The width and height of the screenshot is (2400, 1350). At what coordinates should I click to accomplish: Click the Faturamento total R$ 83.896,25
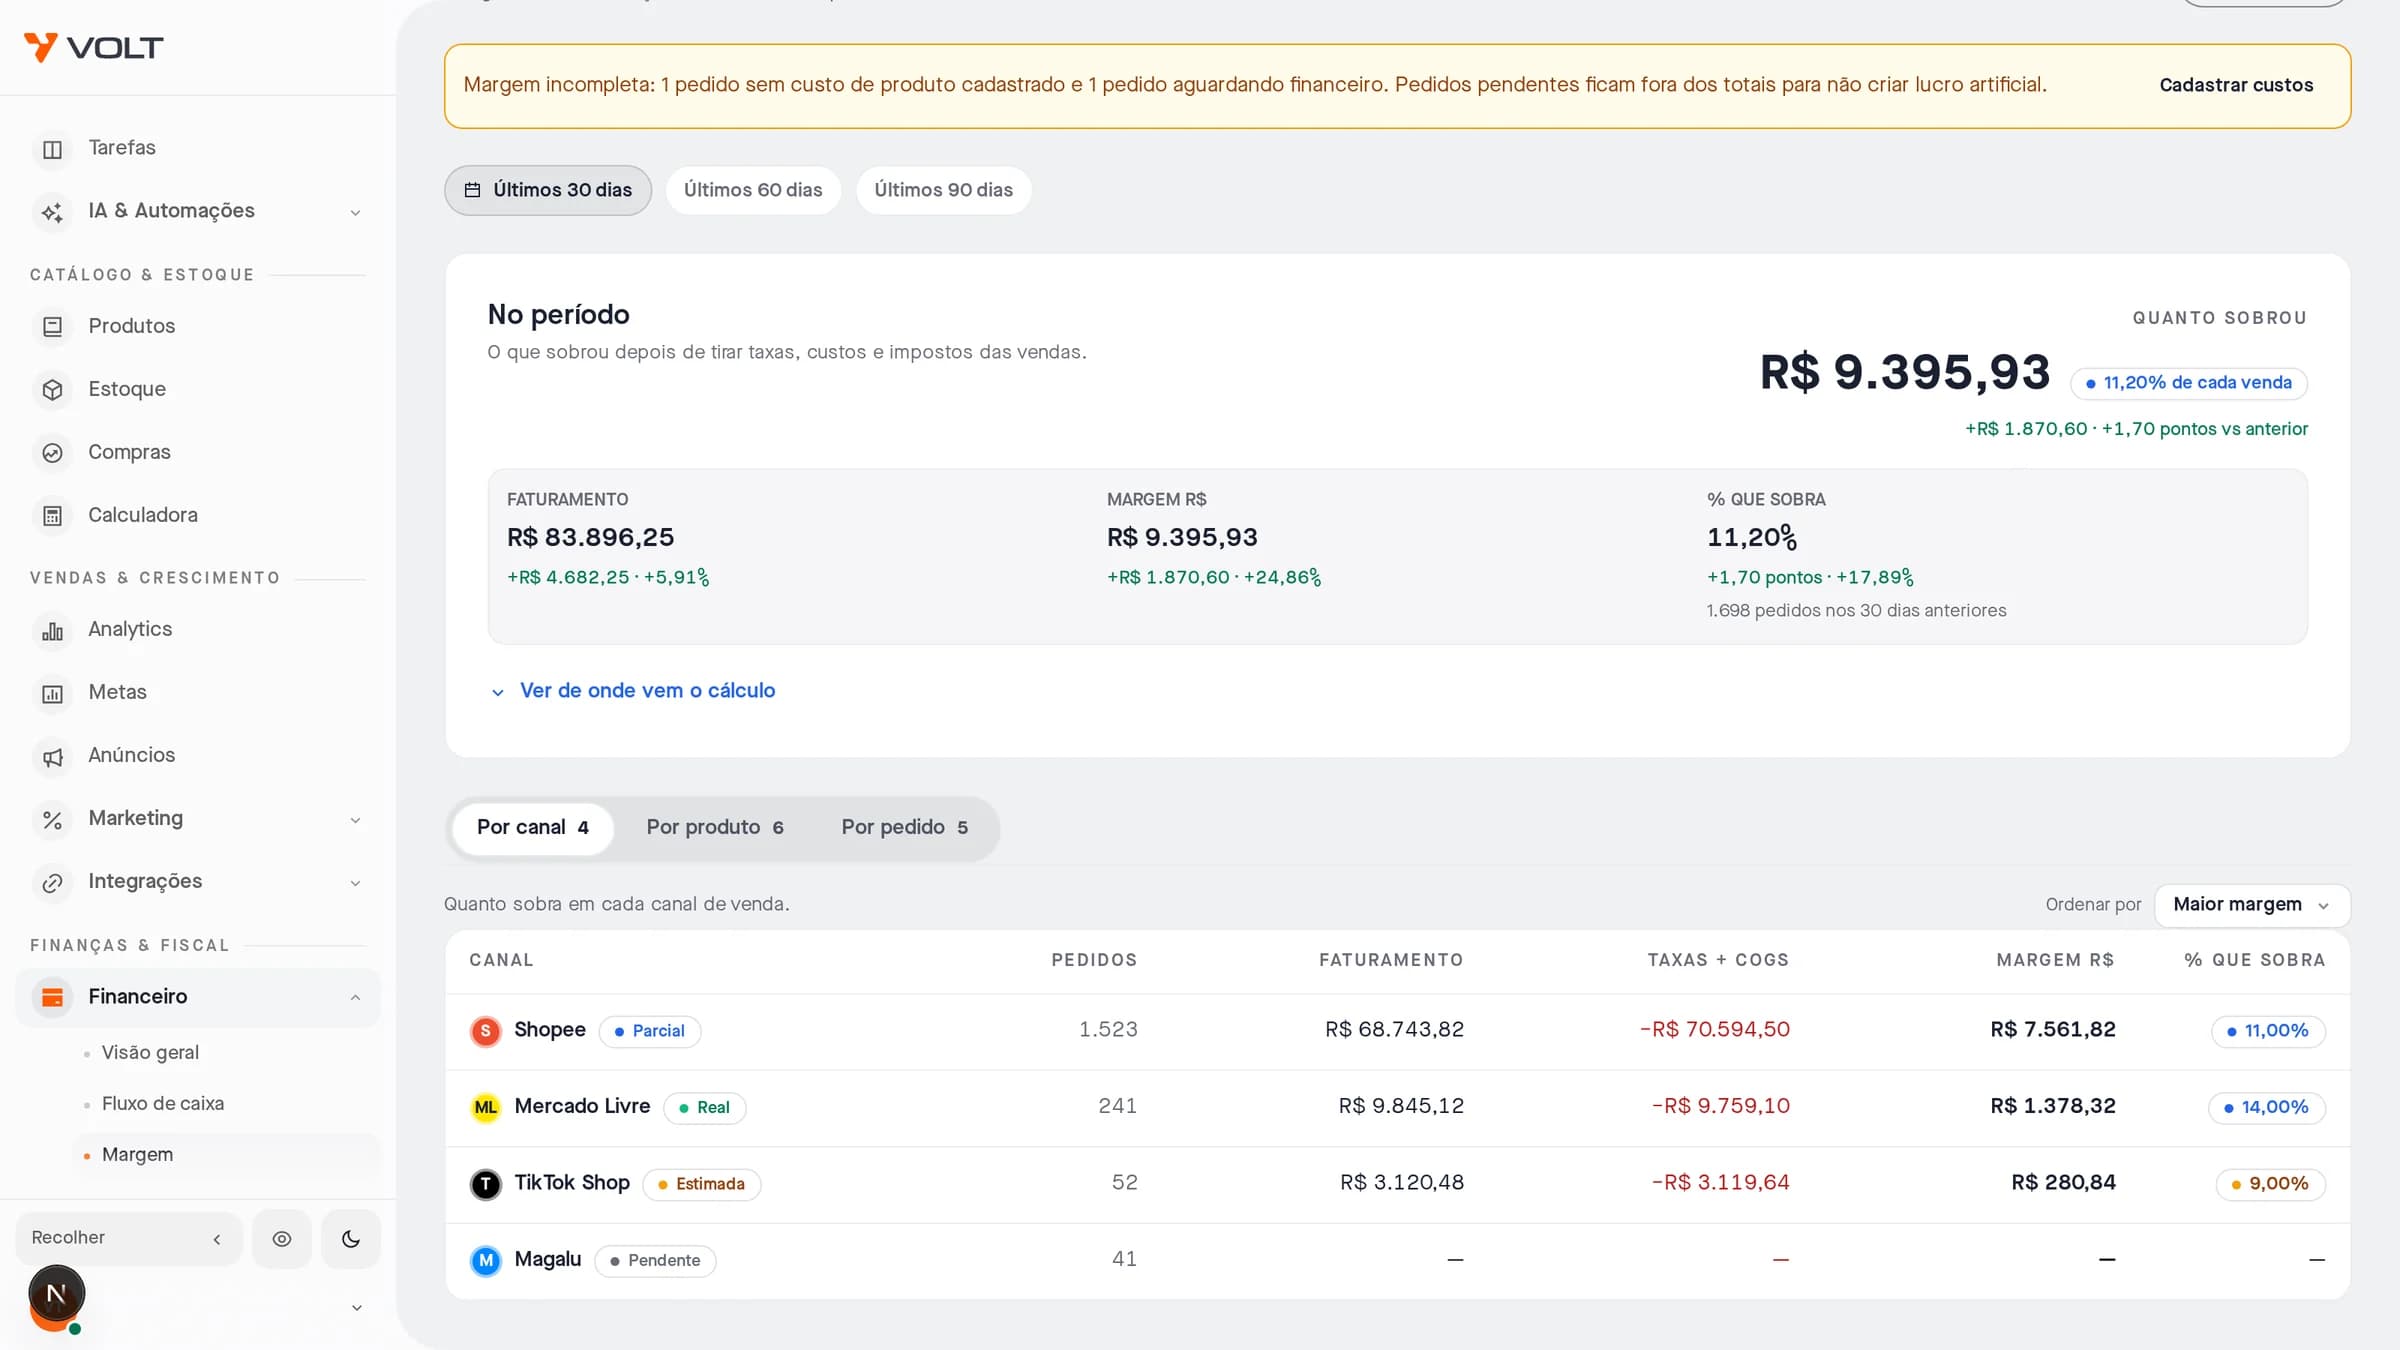(590, 538)
